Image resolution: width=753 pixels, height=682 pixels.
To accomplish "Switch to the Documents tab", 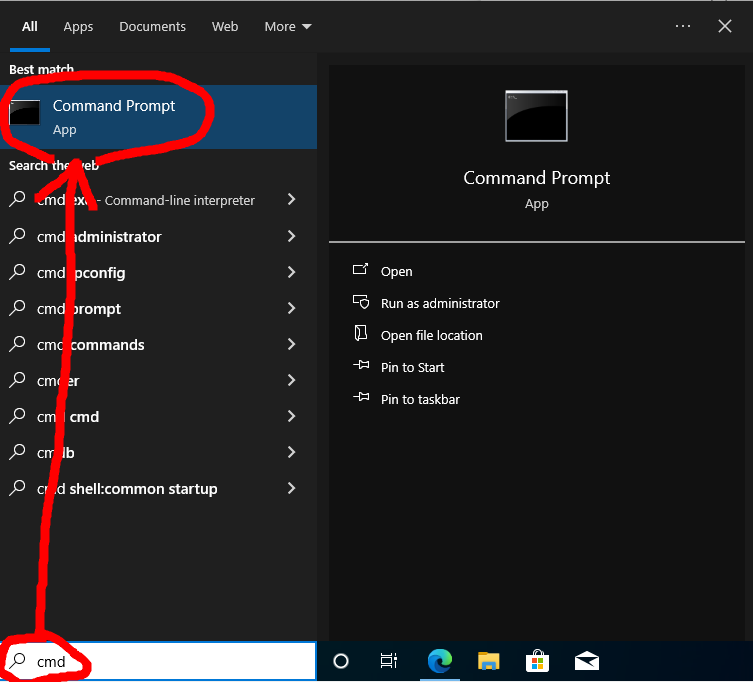I will 152,26.
